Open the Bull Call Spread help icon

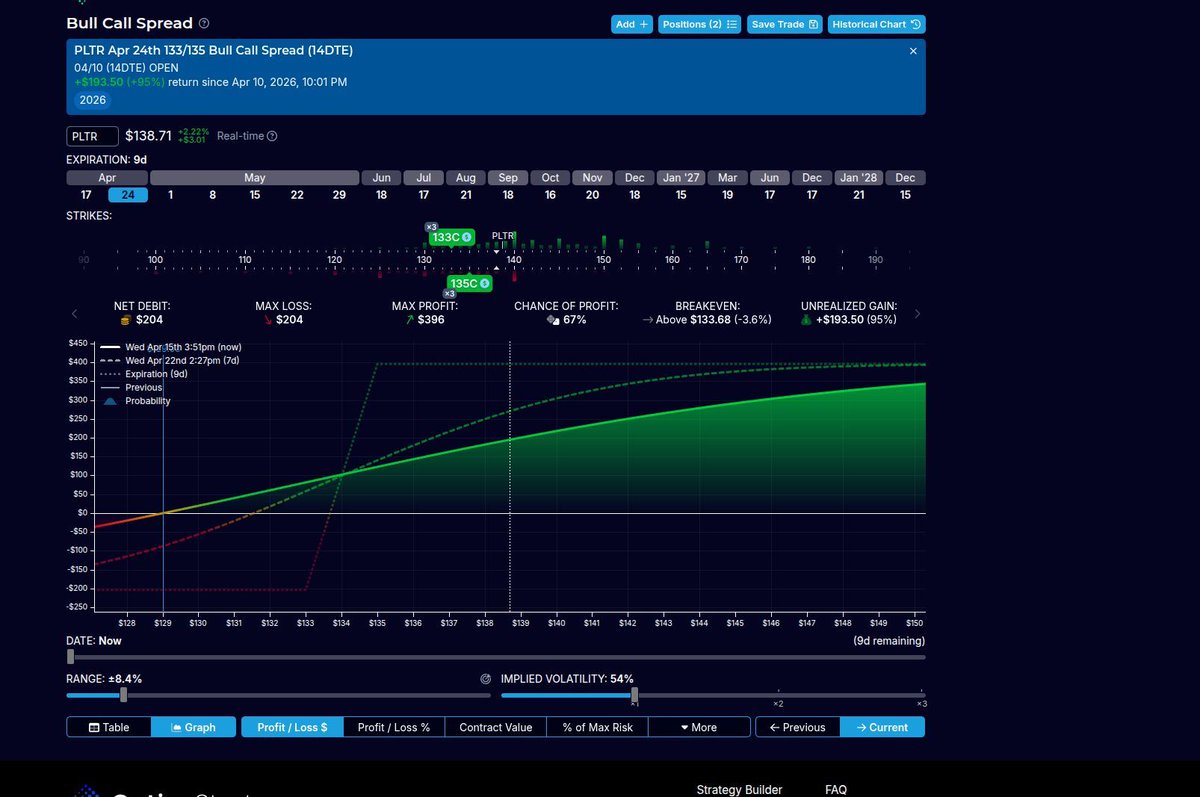pyautogui.click(x=205, y=23)
